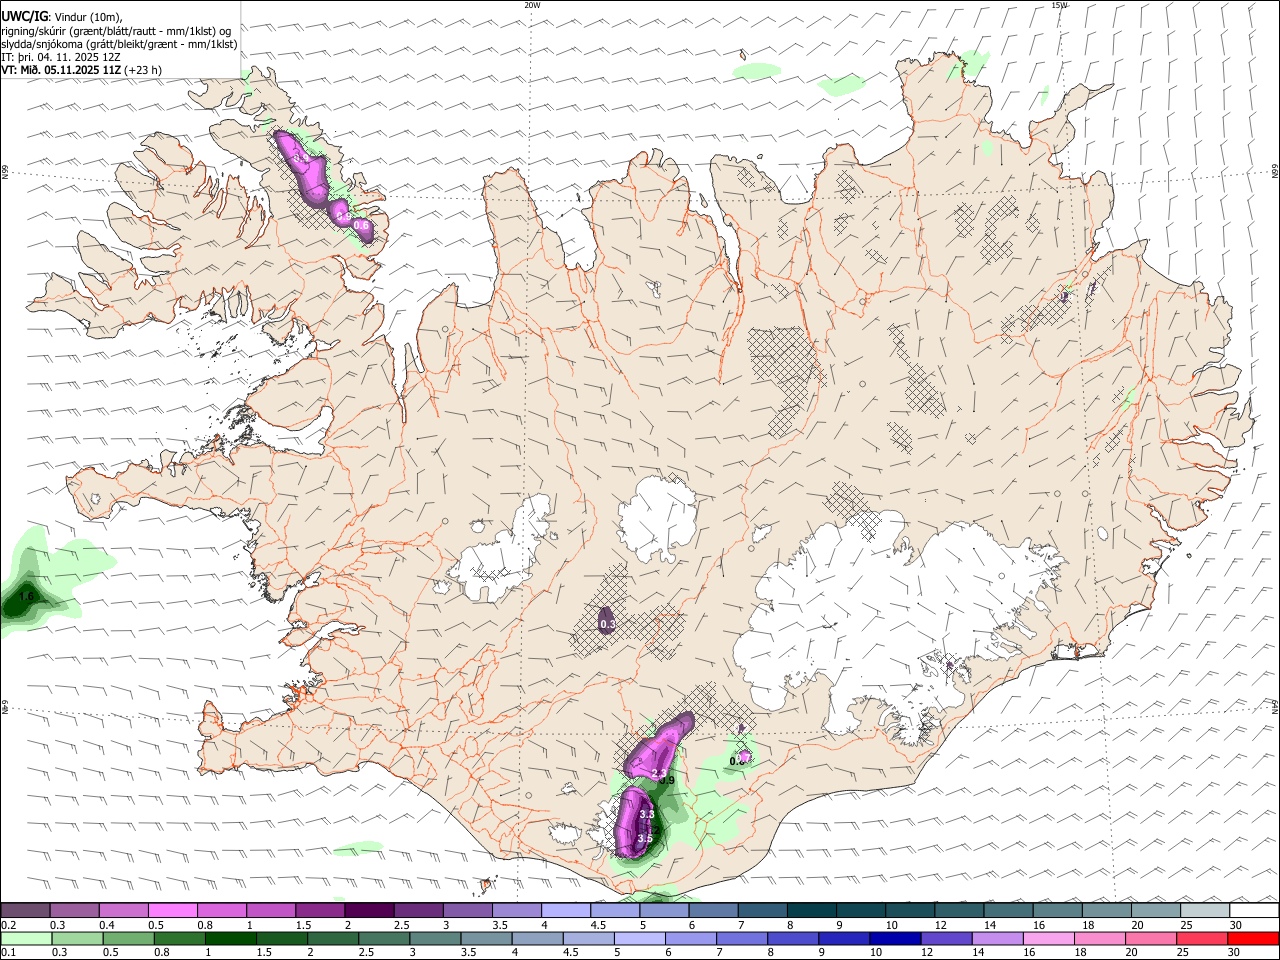The width and height of the screenshot is (1280, 960).
Task: Click the medium green 0.5 swatch in bottom legend
Action: [x=129, y=938]
